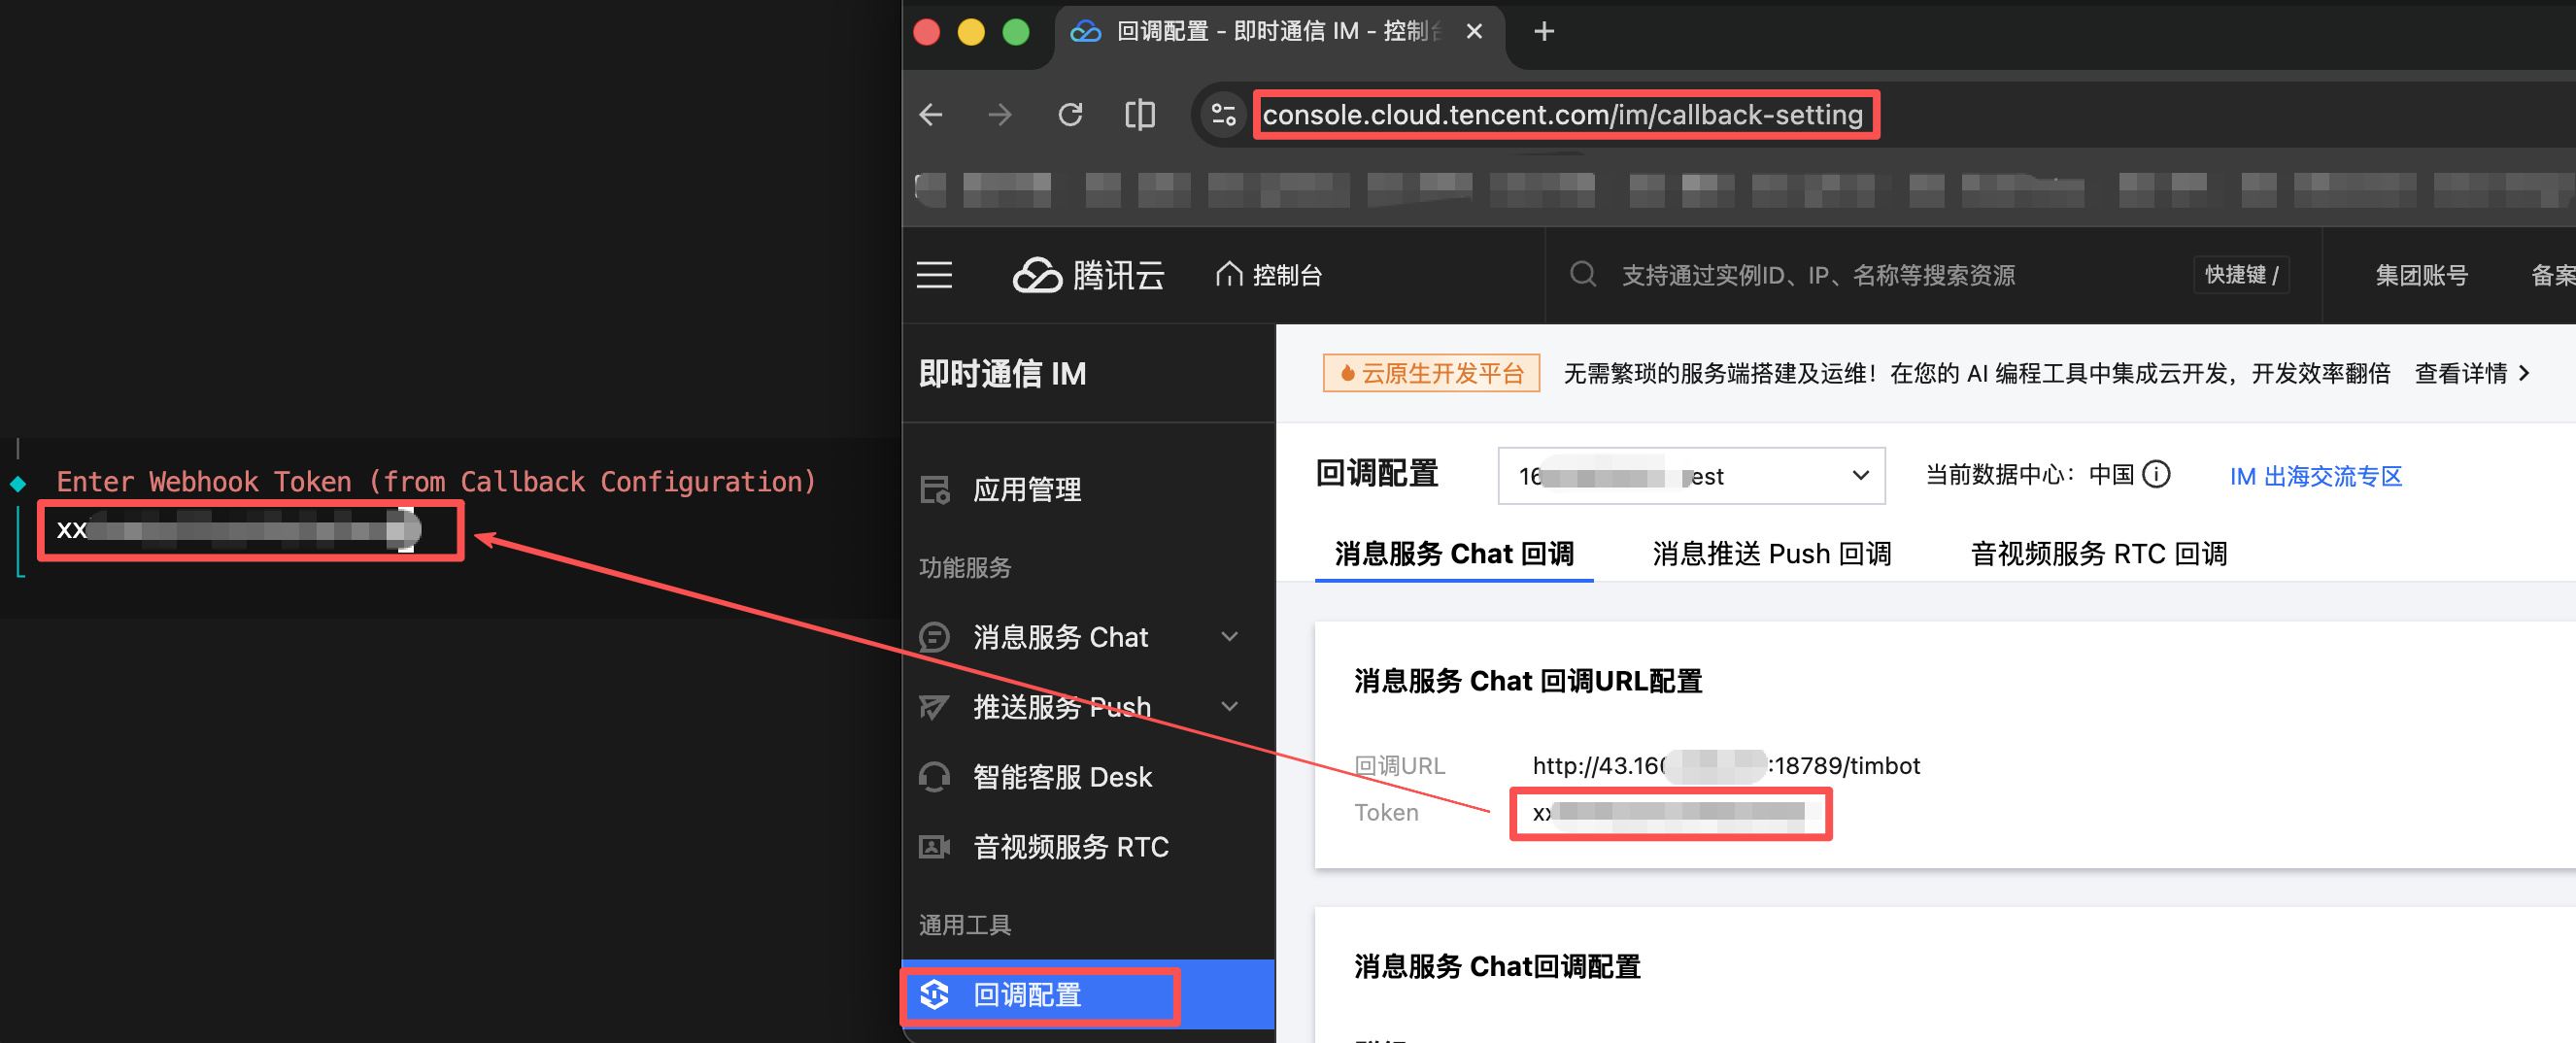
Task: Click the 即时通信 IM sidebar title
Action: pos(1002,374)
